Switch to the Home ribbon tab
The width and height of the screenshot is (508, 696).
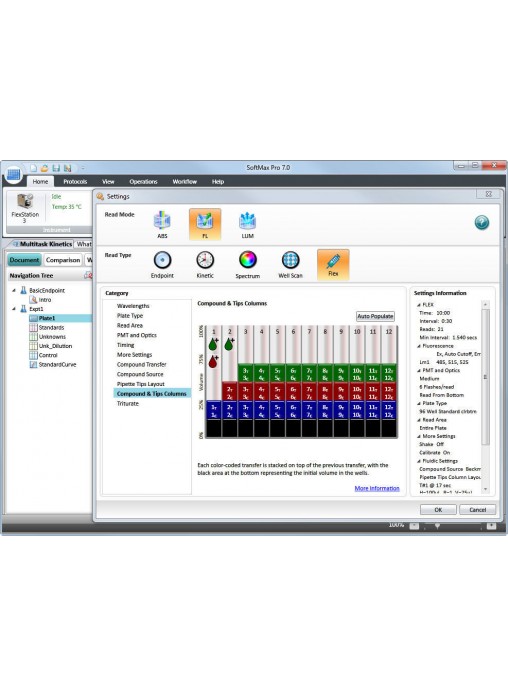coord(40,182)
